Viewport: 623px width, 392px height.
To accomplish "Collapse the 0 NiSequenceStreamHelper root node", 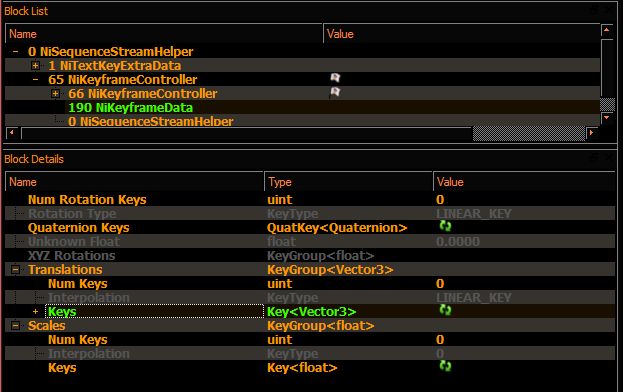I will (15, 52).
